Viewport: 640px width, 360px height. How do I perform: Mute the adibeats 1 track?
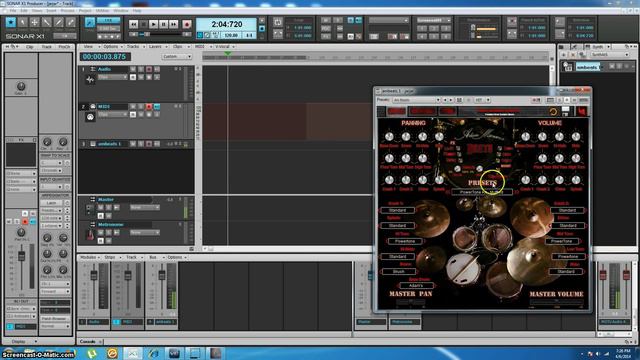coord(133,144)
